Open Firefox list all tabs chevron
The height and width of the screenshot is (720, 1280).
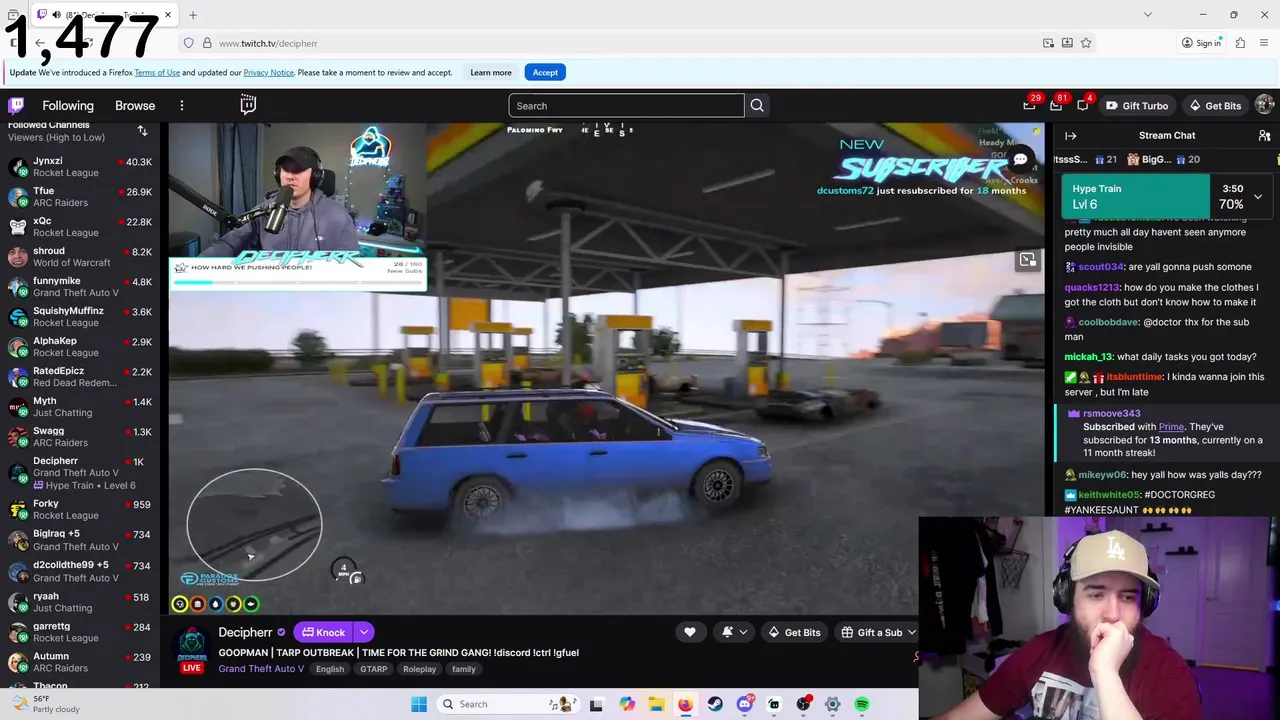[1147, 15]
